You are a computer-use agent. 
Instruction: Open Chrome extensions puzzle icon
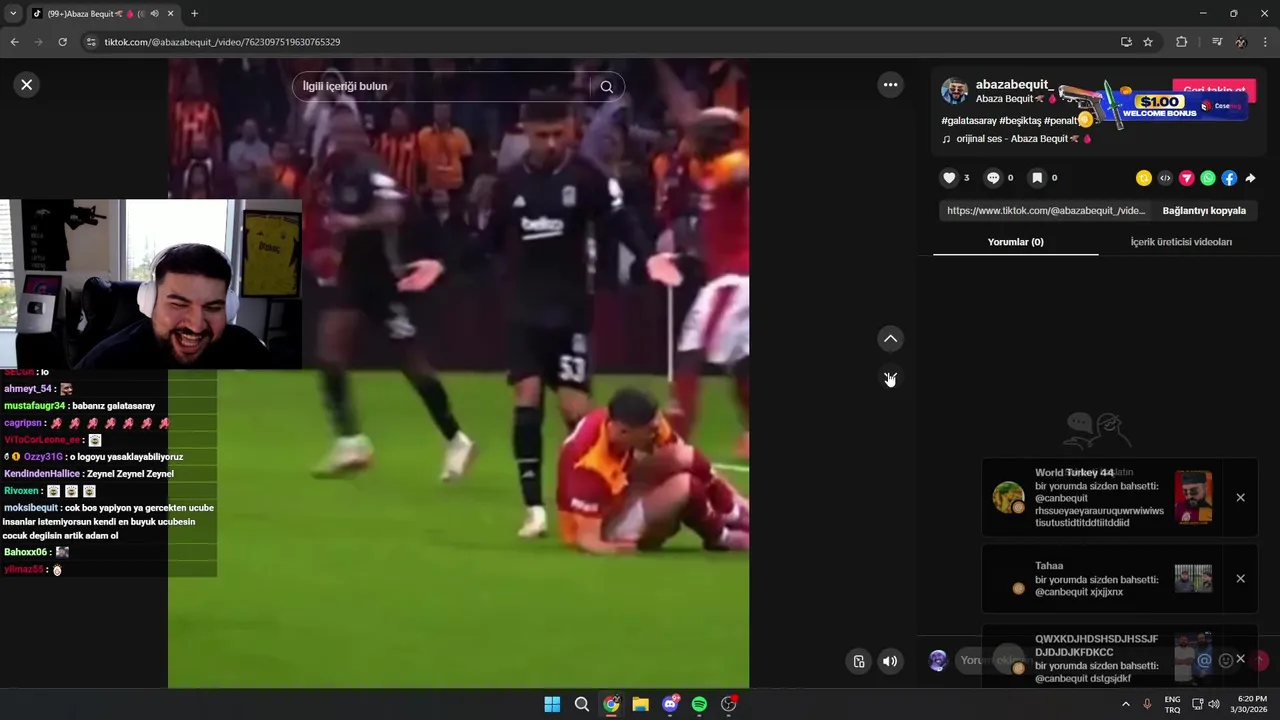1181,42
